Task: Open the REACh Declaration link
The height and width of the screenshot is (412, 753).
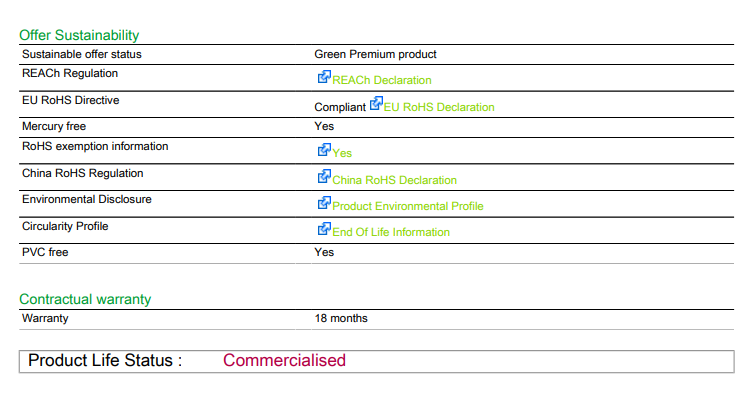Action: [382, 80]
